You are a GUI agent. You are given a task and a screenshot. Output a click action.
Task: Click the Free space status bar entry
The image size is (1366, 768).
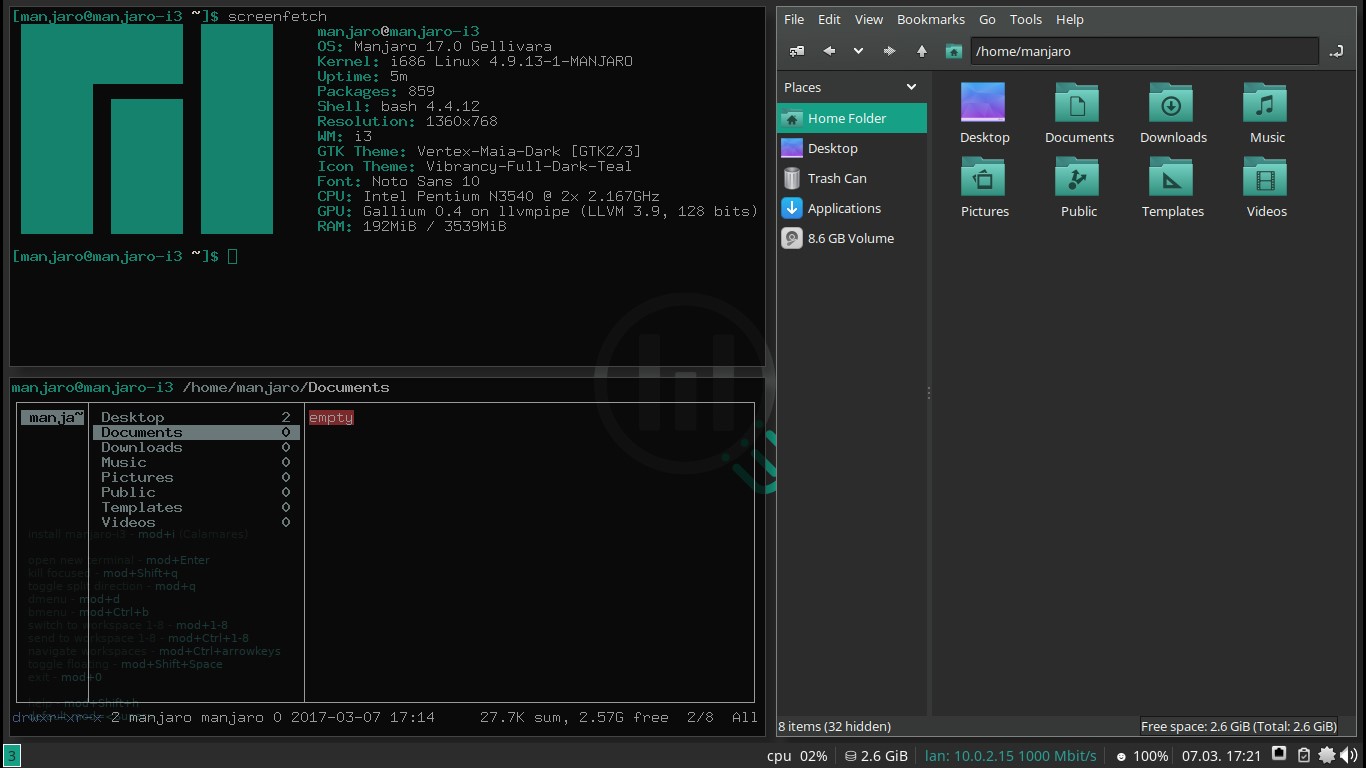click(1239, 726)
